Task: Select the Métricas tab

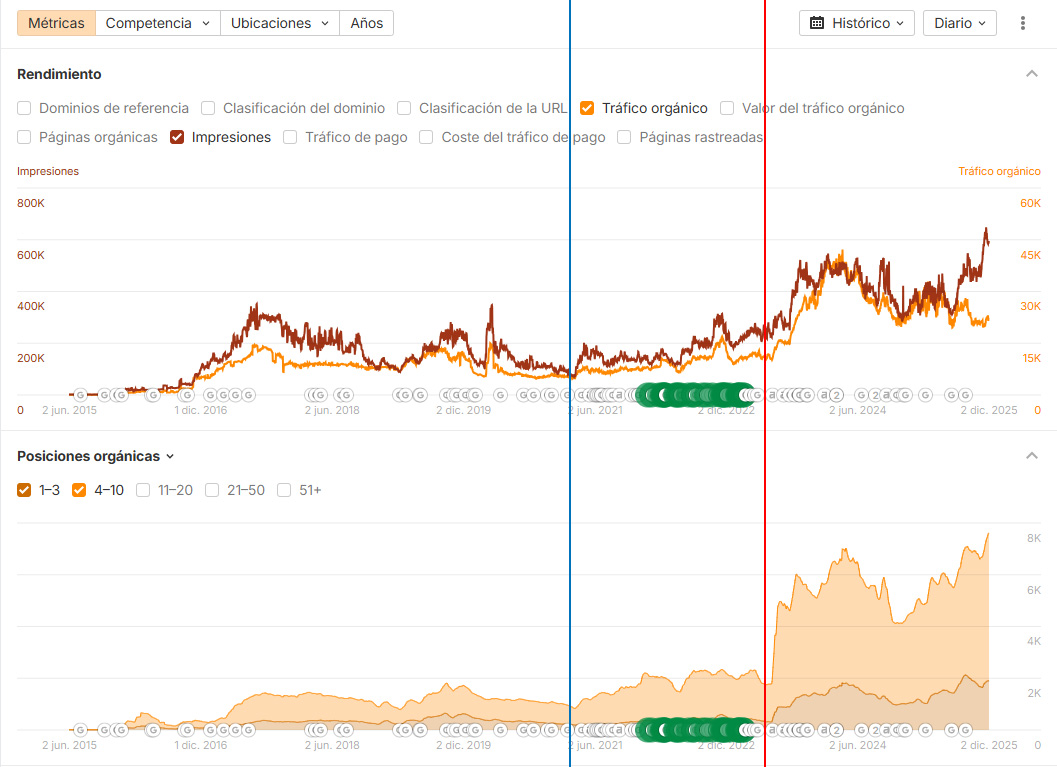Action: (x=57, y=23)
